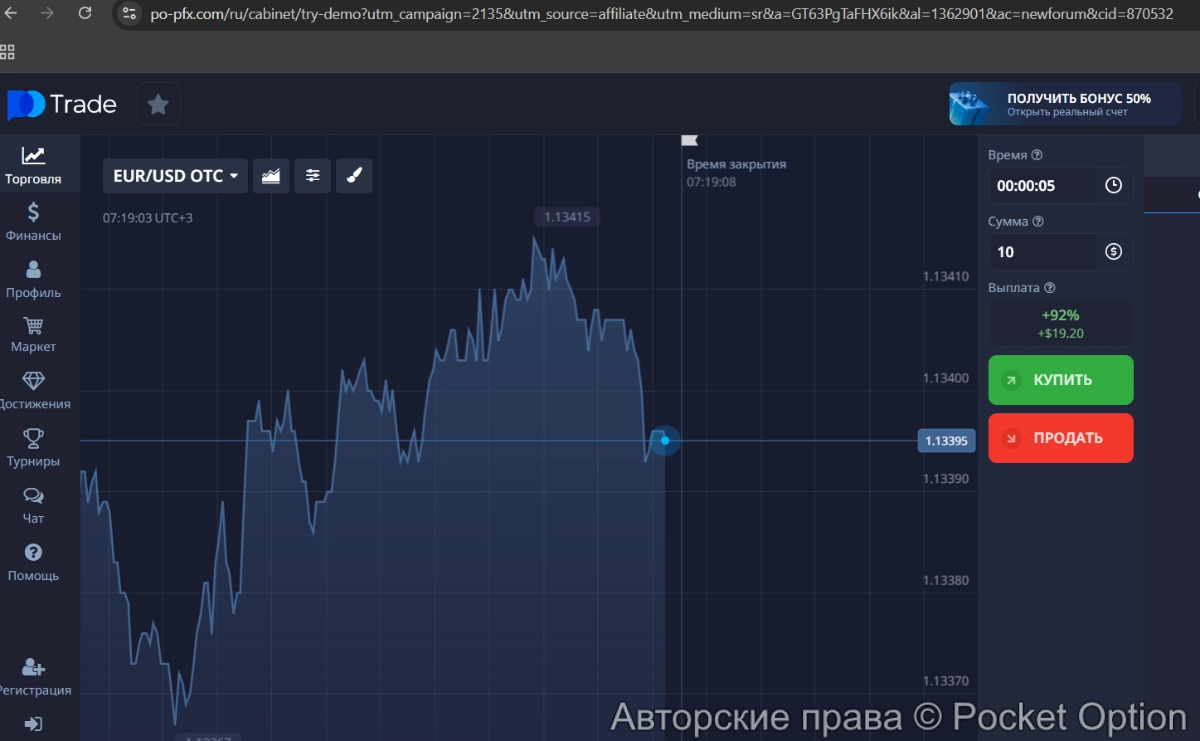Click help icon next to Сумма label

[1037, 222]
